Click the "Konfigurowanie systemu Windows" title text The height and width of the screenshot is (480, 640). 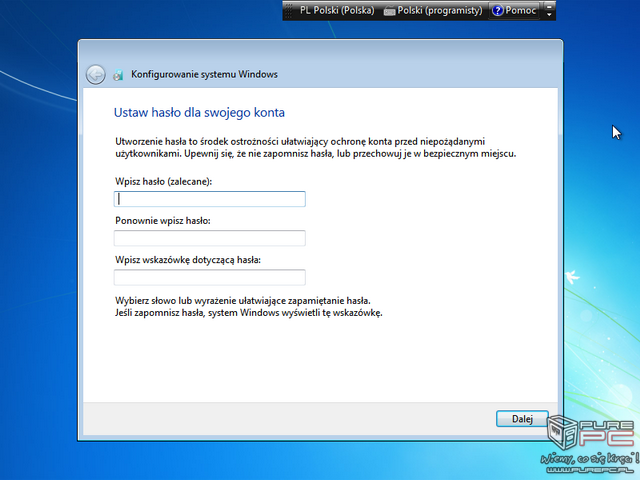204,74
